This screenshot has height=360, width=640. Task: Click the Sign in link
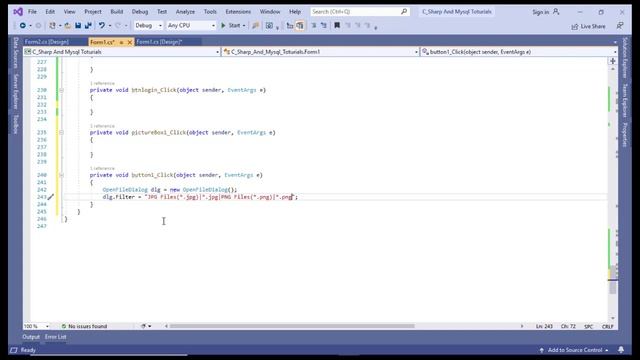(540, 12)
